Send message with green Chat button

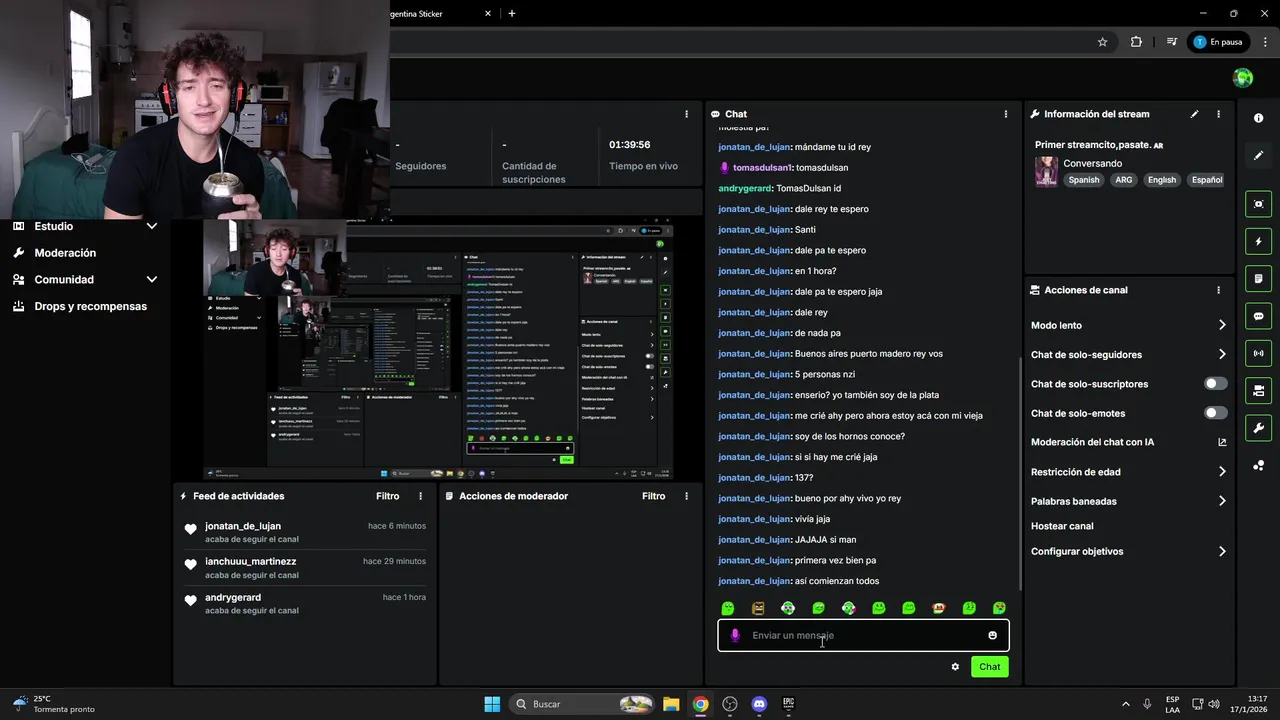pos(989,667)
